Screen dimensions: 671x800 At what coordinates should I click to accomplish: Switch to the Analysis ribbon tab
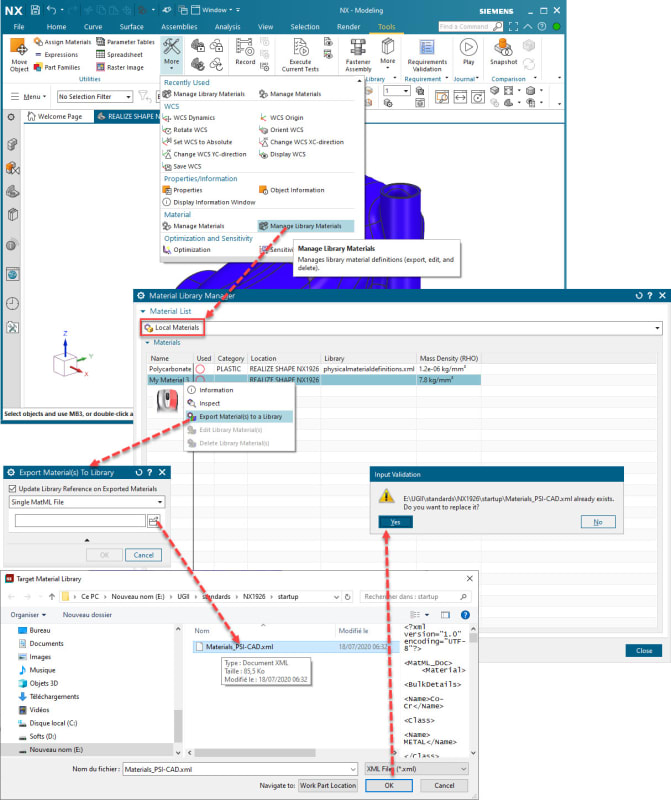[x=228, y=27]
